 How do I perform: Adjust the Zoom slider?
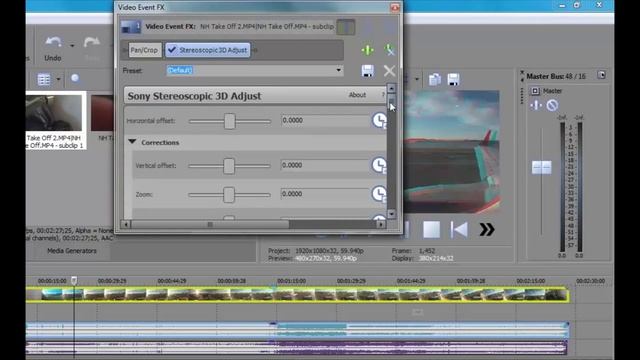(x=229, y=195)
